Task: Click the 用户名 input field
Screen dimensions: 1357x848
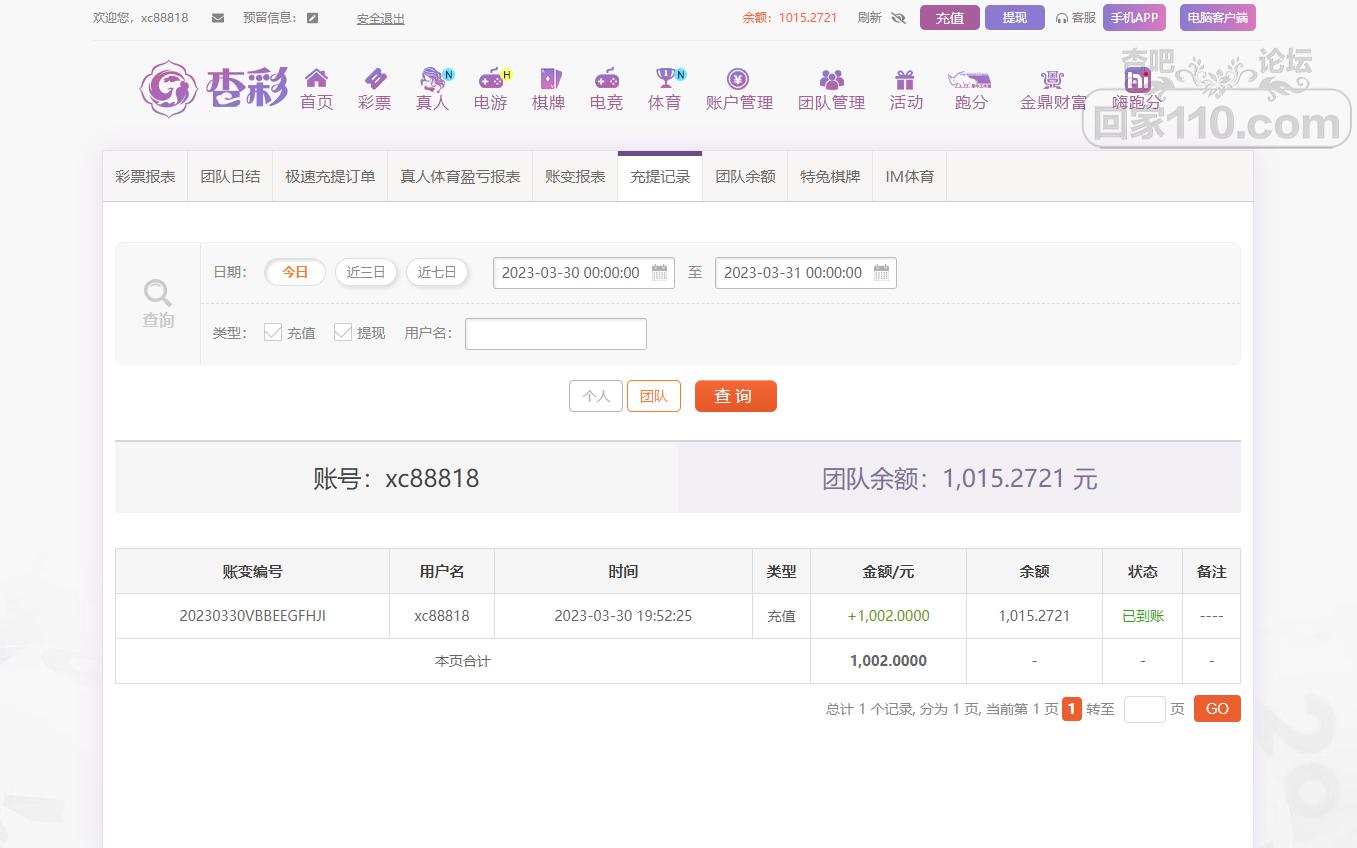Action: [x=556, y=334]
